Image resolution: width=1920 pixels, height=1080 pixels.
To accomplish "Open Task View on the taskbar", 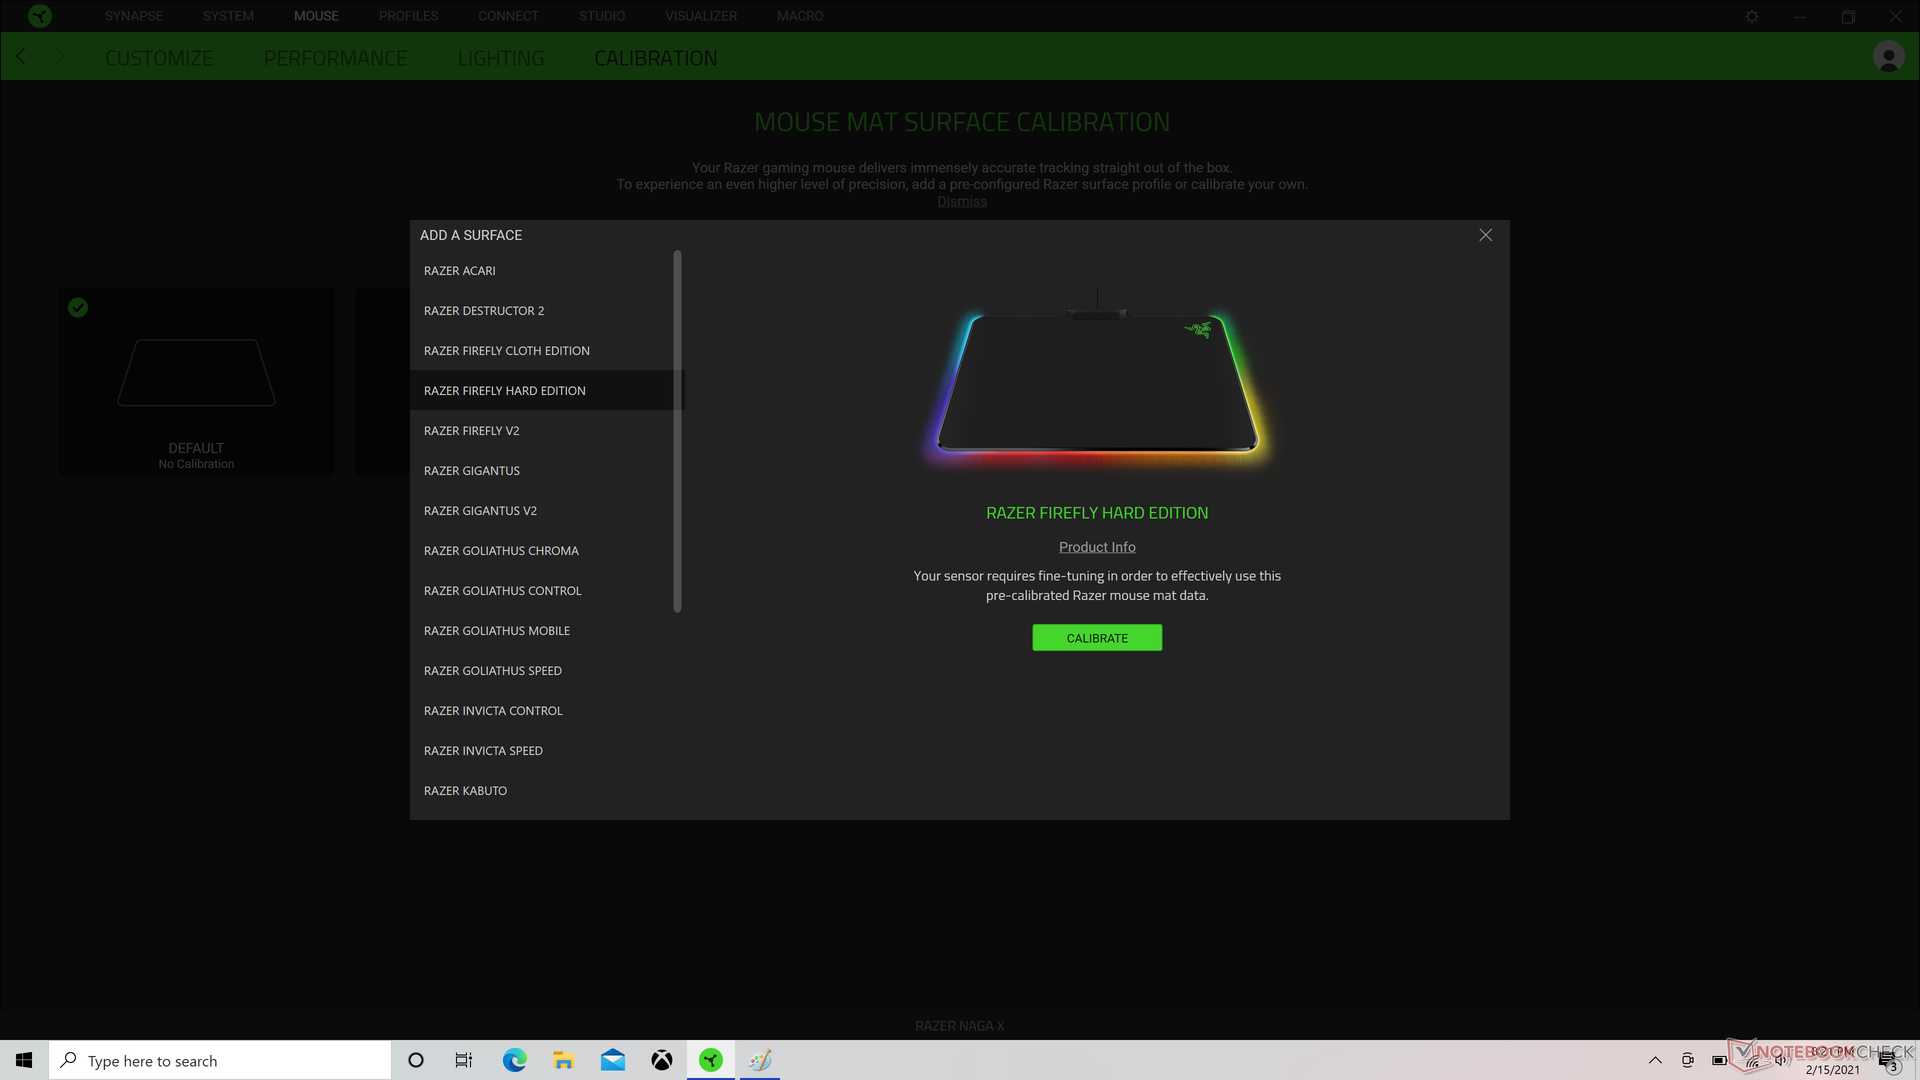I will [x=464, y=1060].
